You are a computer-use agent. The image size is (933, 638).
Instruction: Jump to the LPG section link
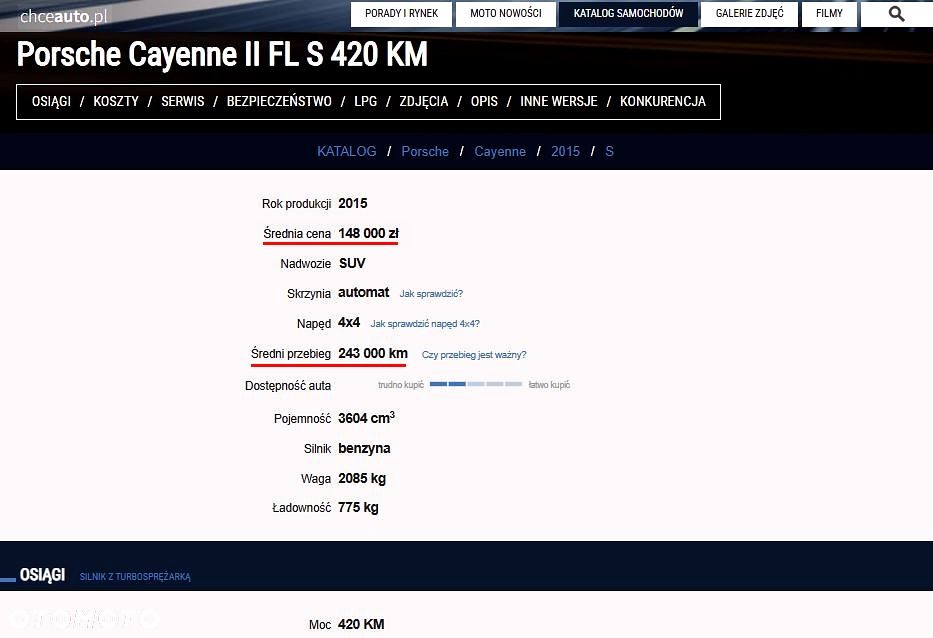coord(365,102)
